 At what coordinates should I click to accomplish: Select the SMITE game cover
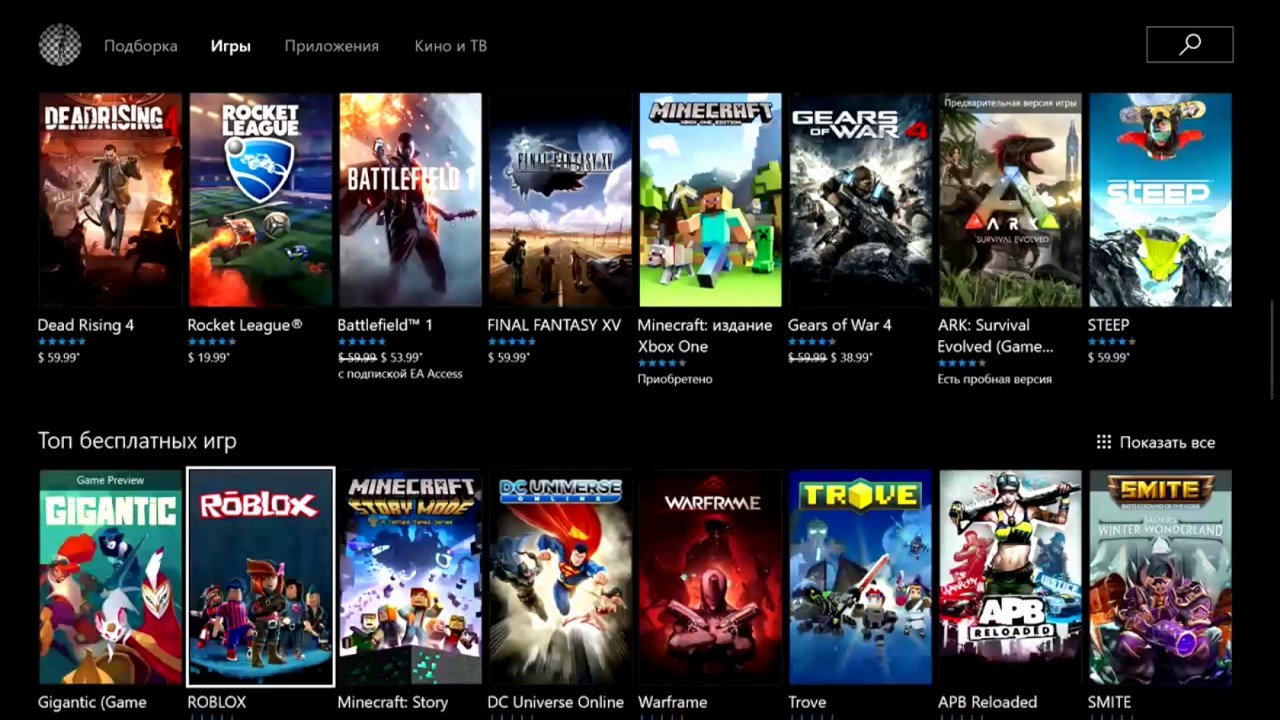(x=1160, y=577)
